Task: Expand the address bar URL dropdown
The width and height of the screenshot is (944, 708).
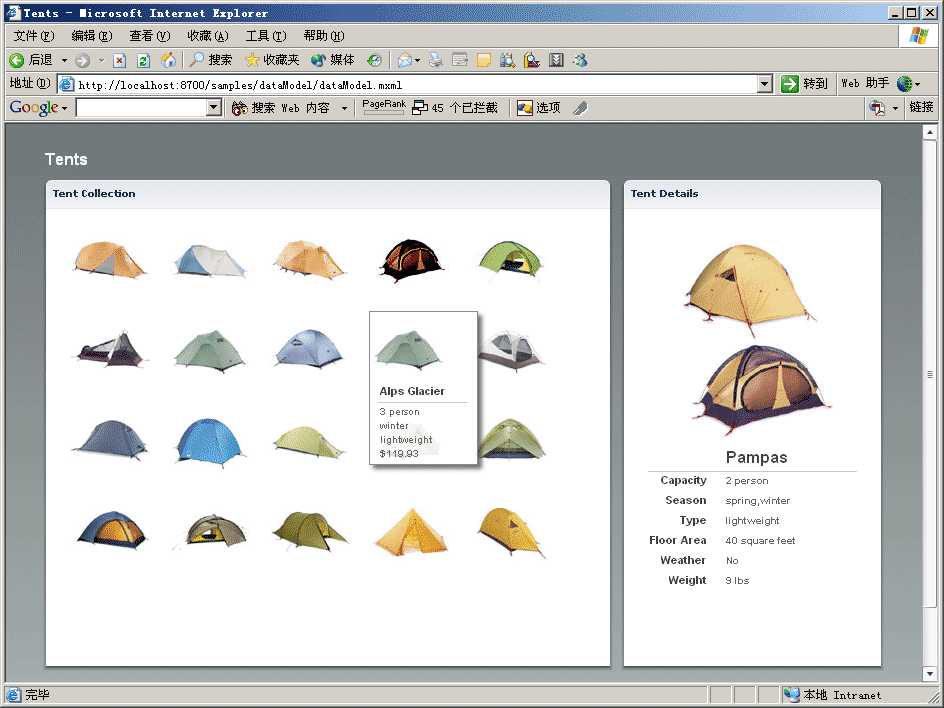Action: click(765, 84)
